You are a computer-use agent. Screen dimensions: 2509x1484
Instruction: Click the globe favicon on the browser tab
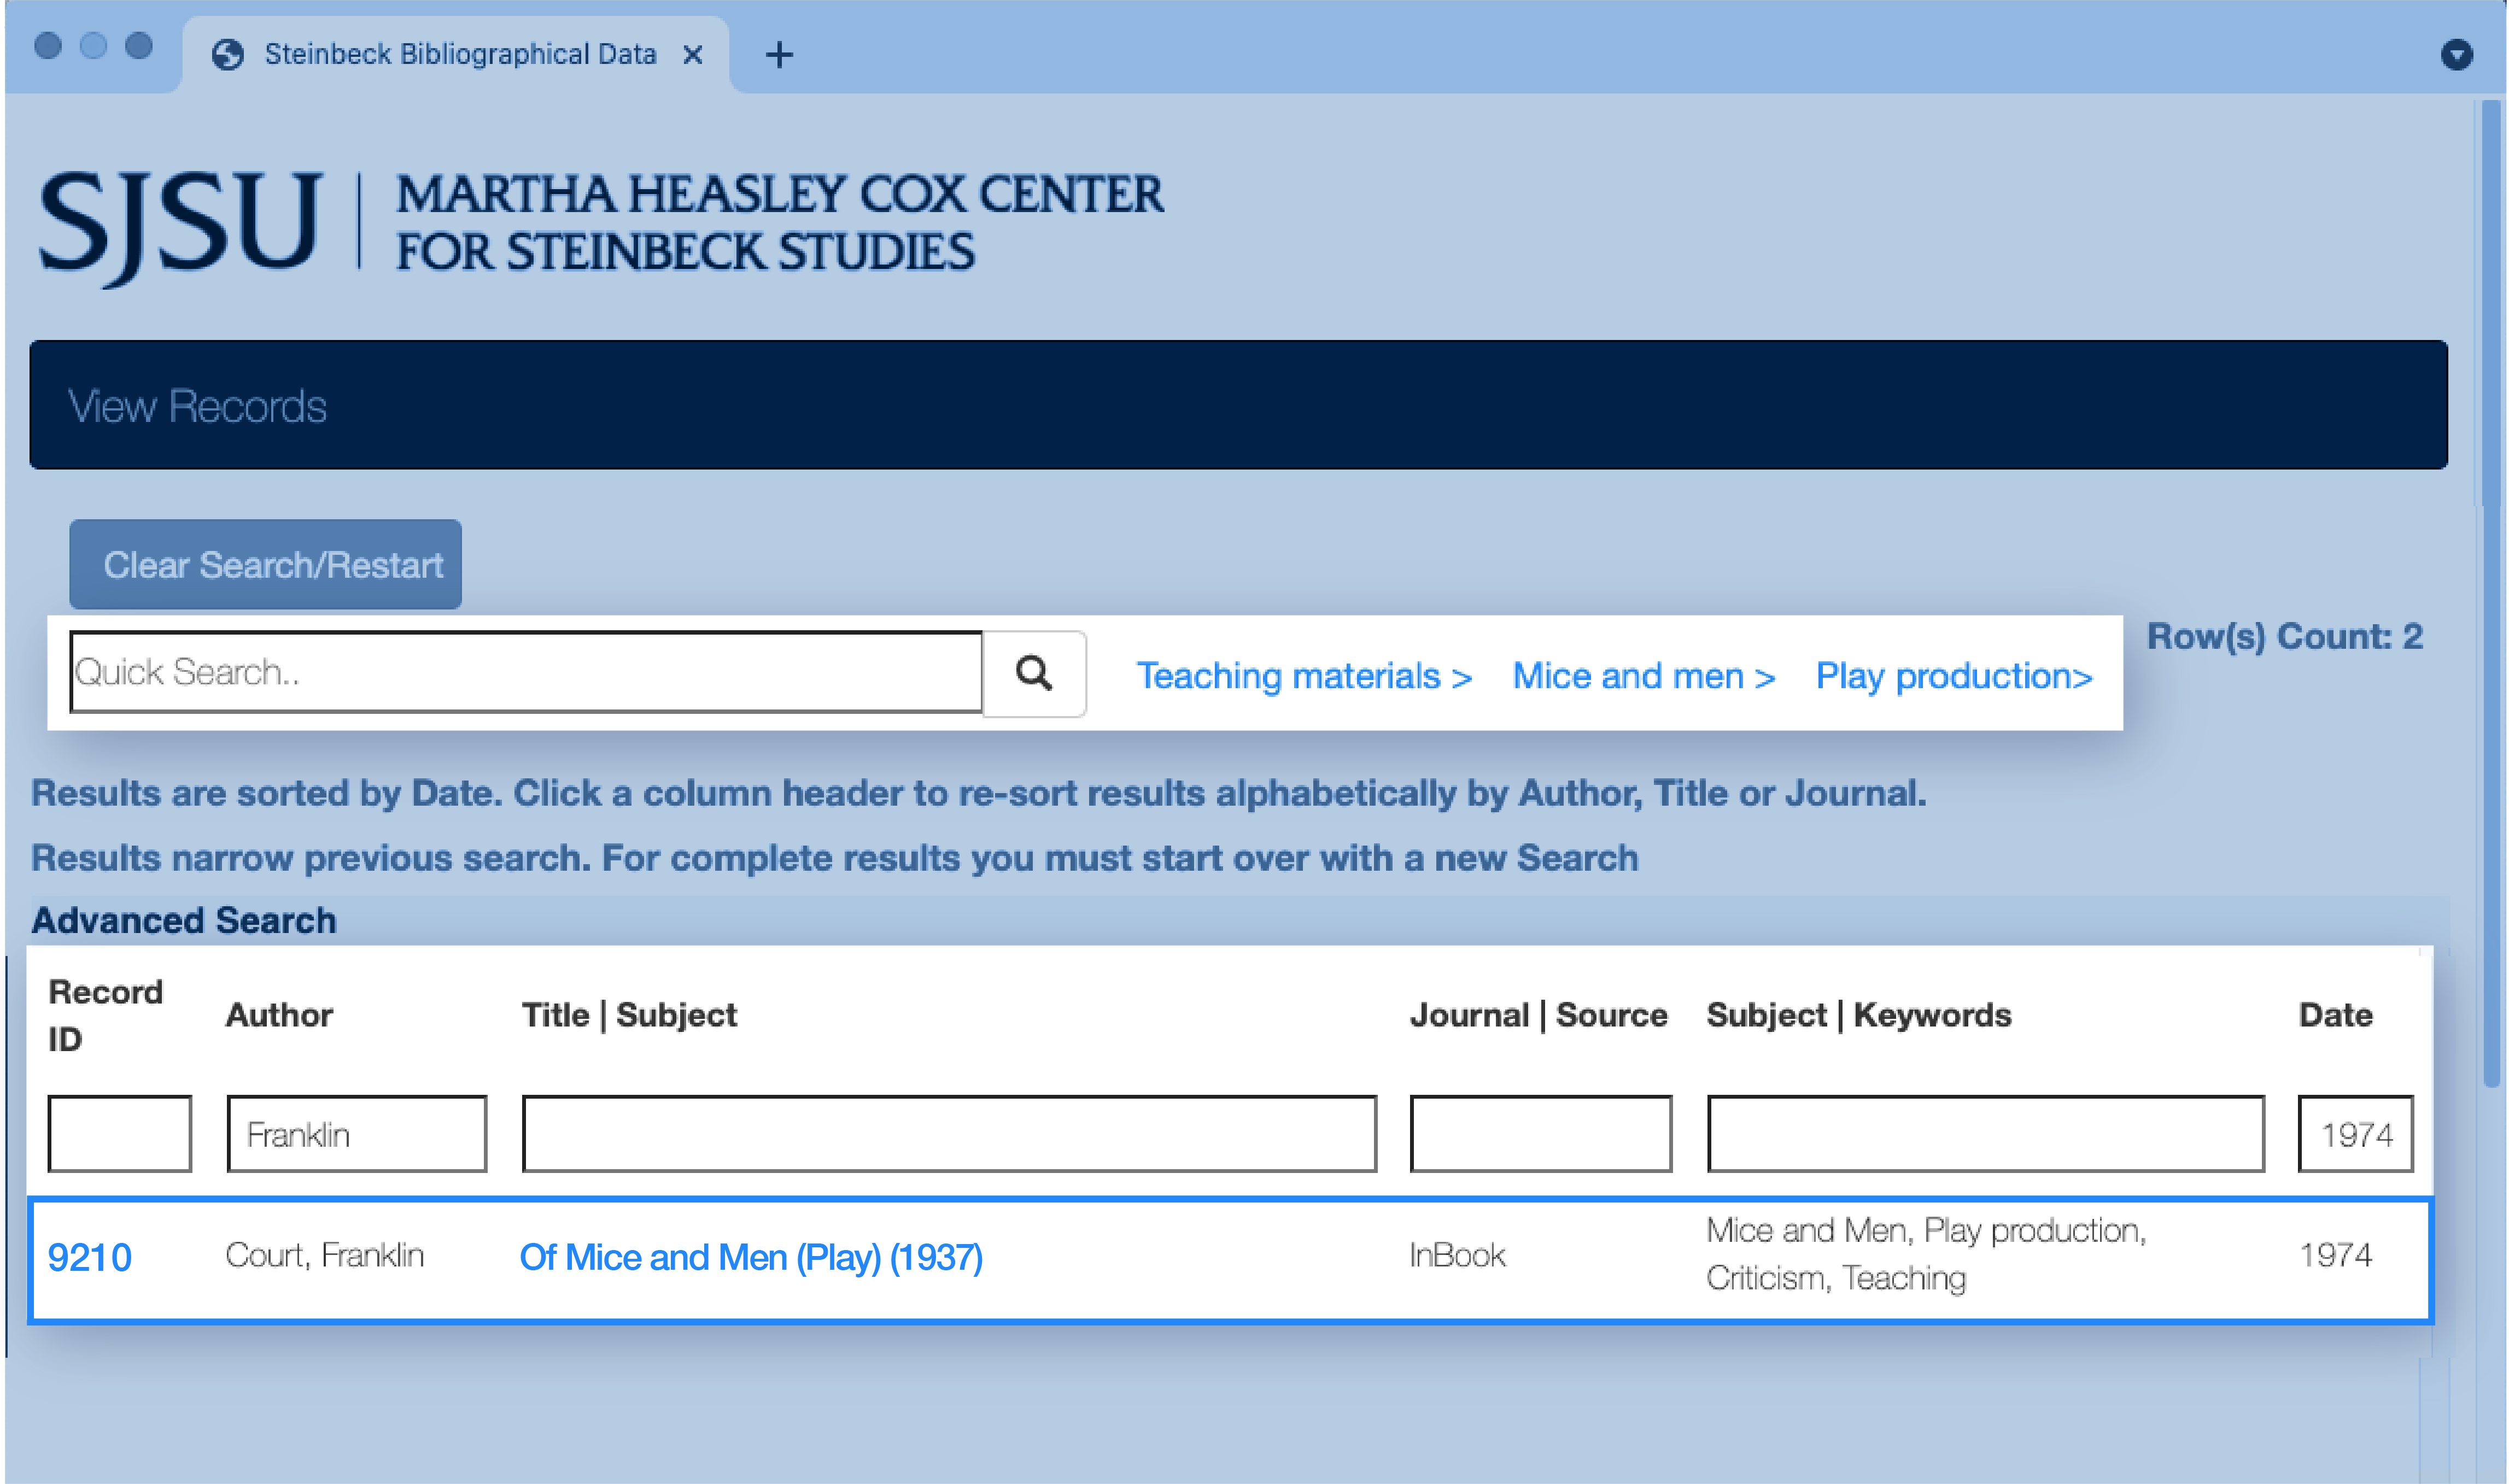click(228, 54)
